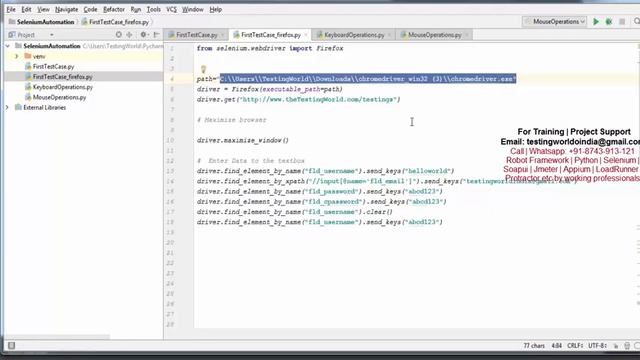This screenshot has height=360, width=640.
Task: Open the File menu
Action: click(11, 9)
